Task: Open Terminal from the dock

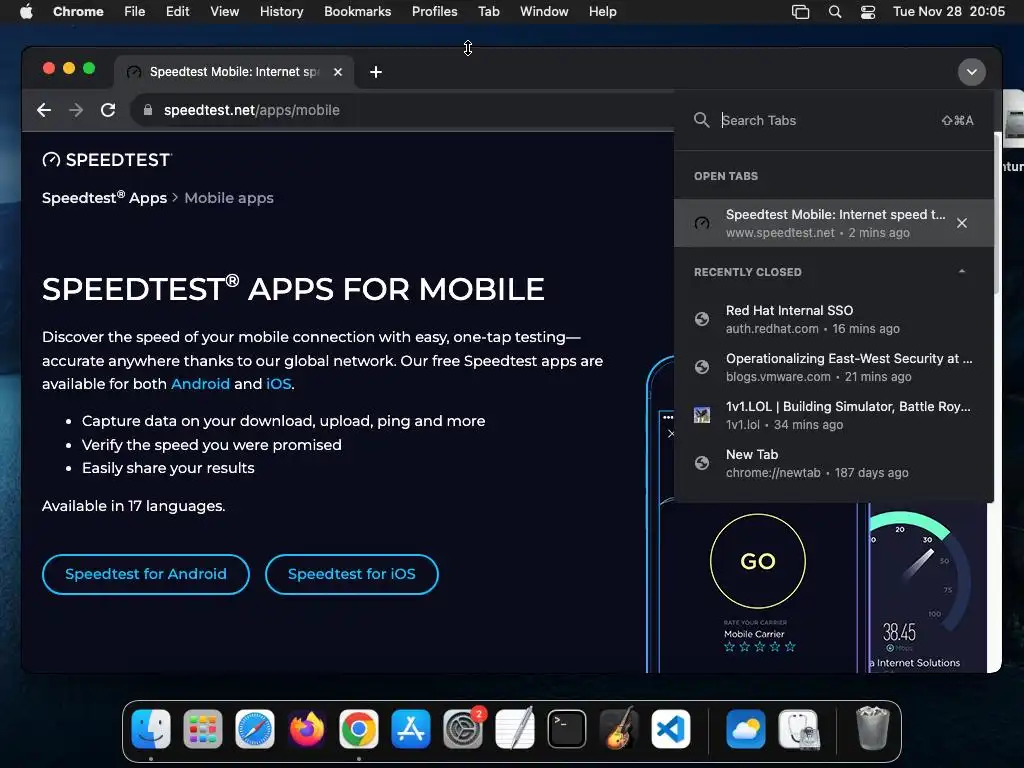Action: tap(566, 729)
